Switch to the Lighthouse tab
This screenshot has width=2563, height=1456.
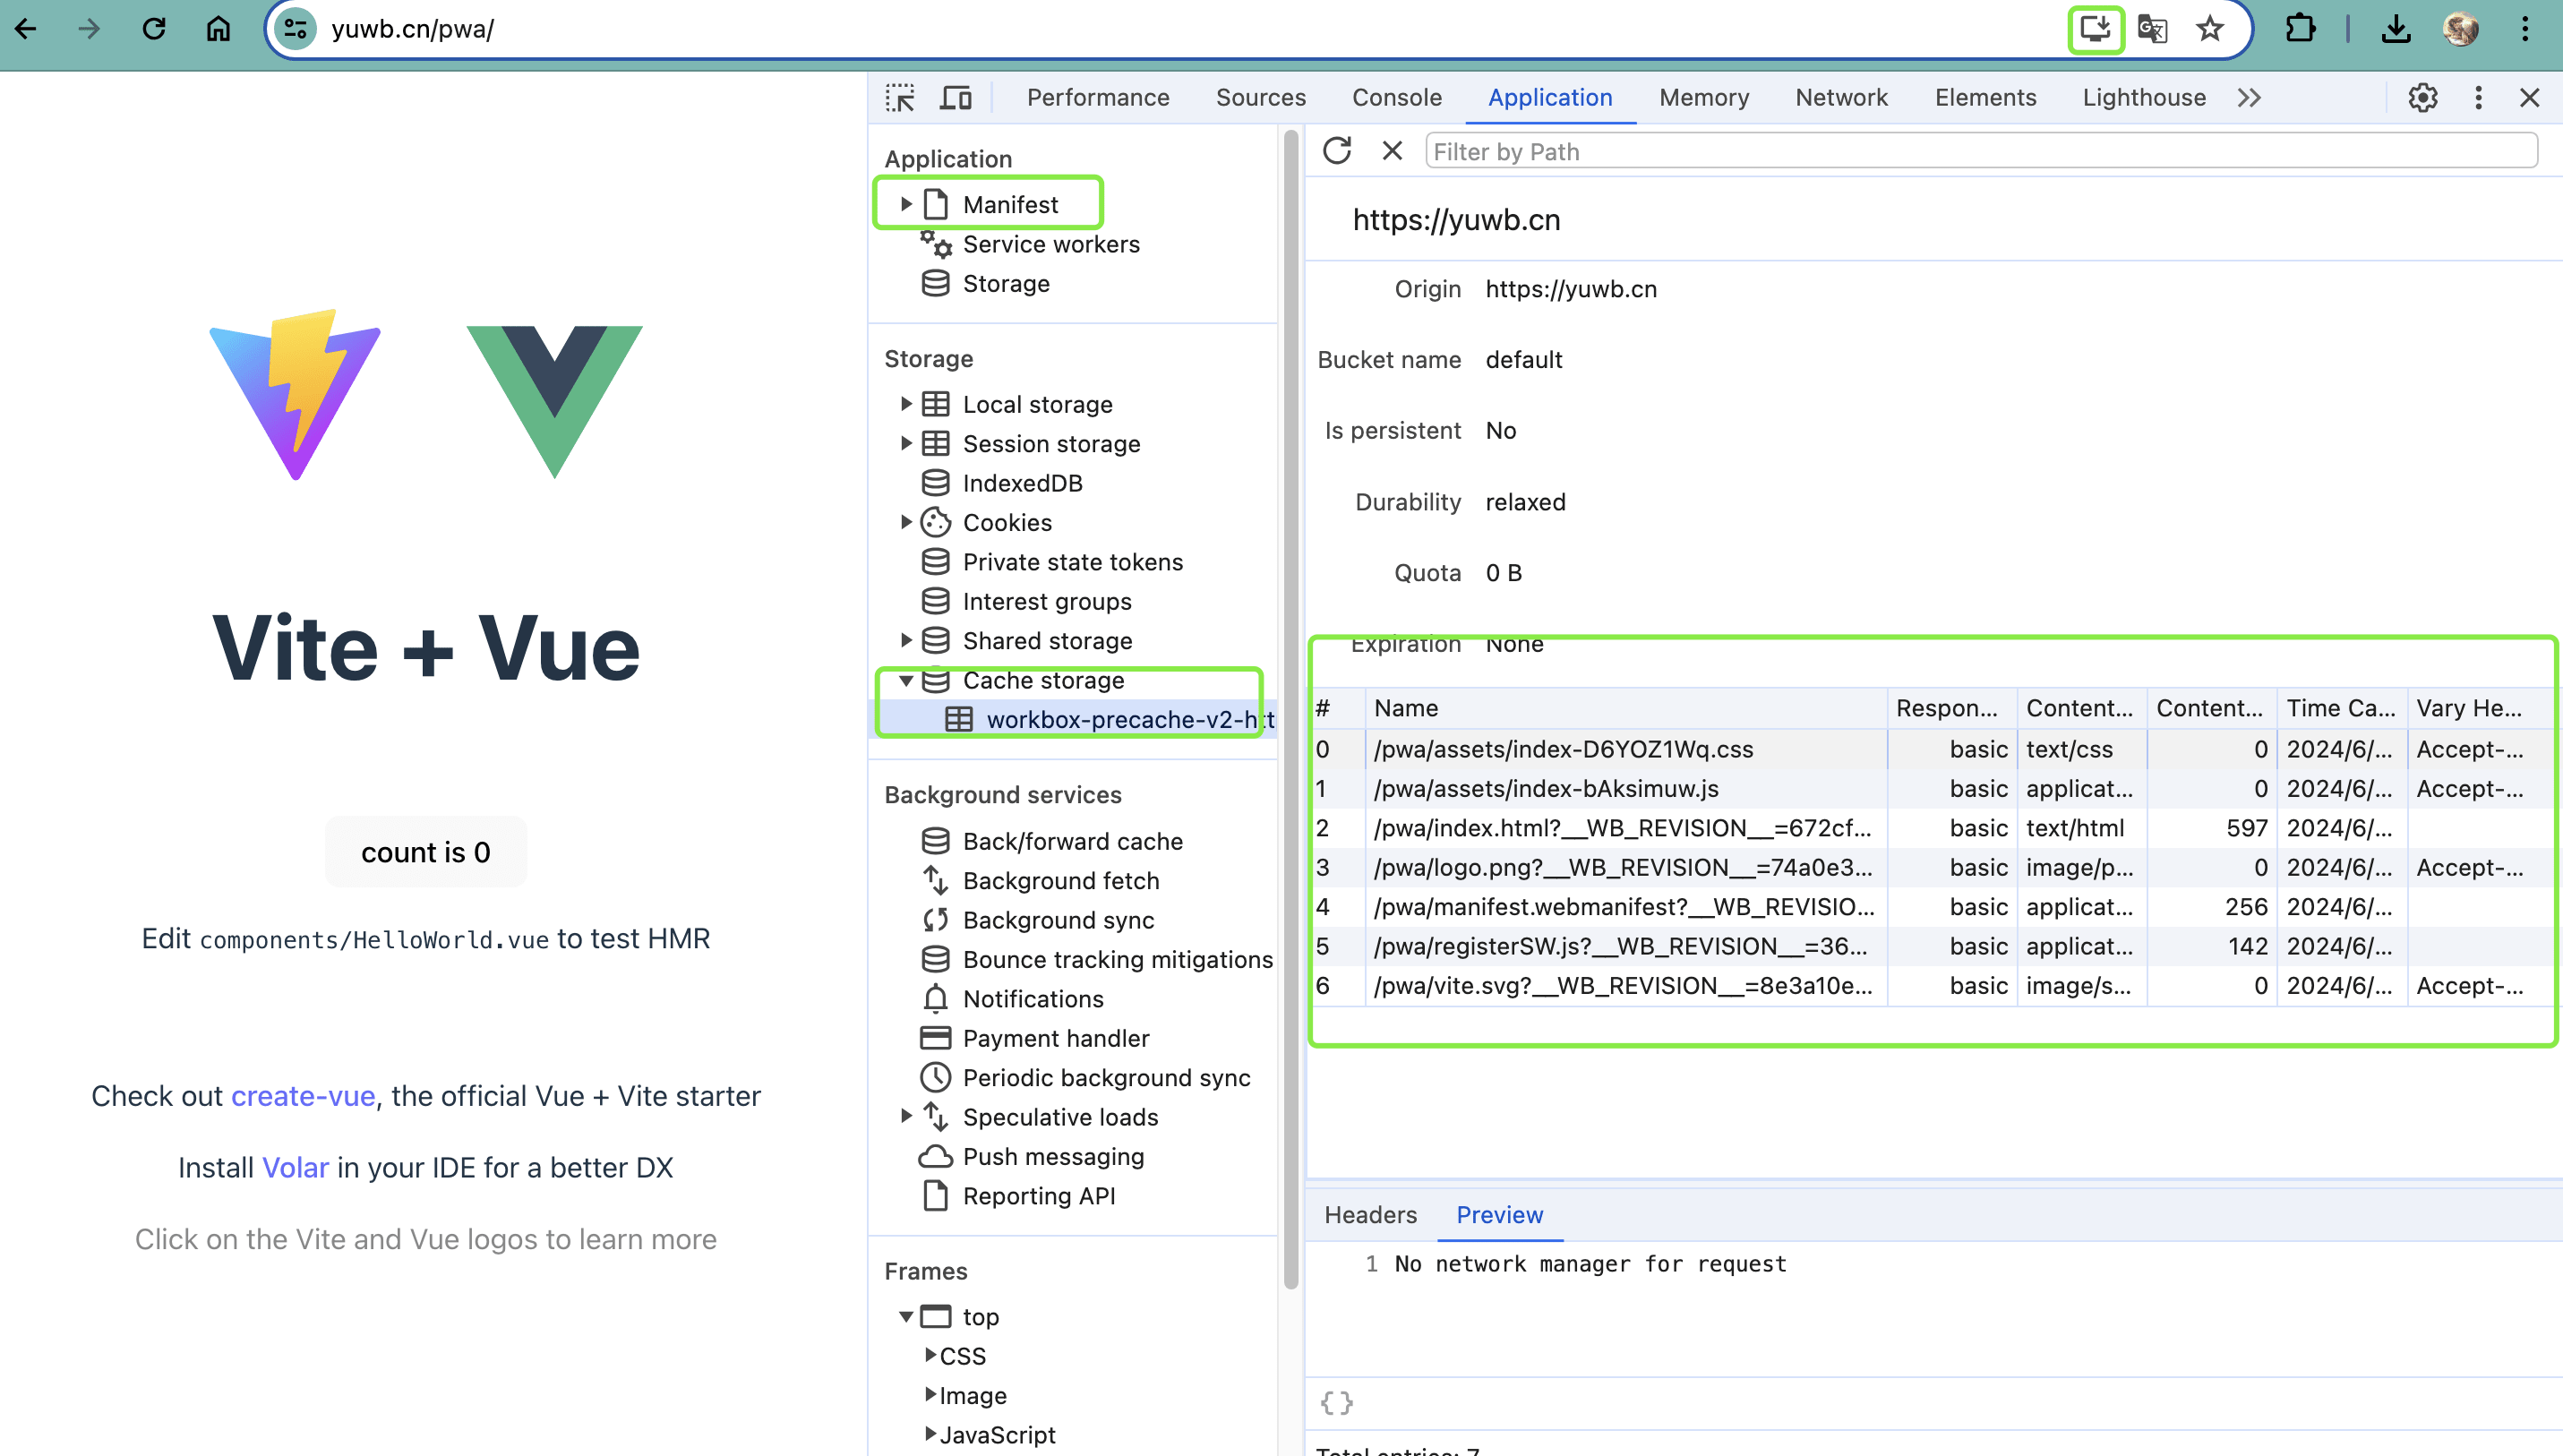[x=2144, y=98]
